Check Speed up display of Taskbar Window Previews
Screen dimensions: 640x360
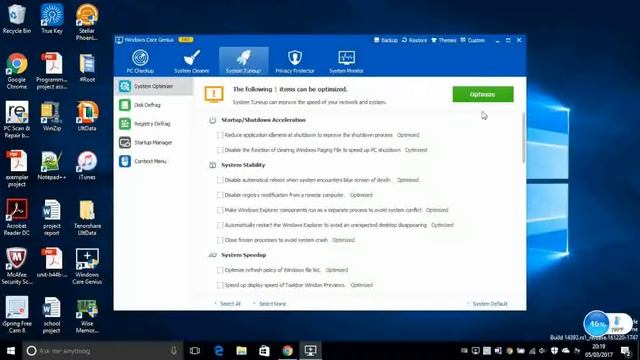[220, 285]
